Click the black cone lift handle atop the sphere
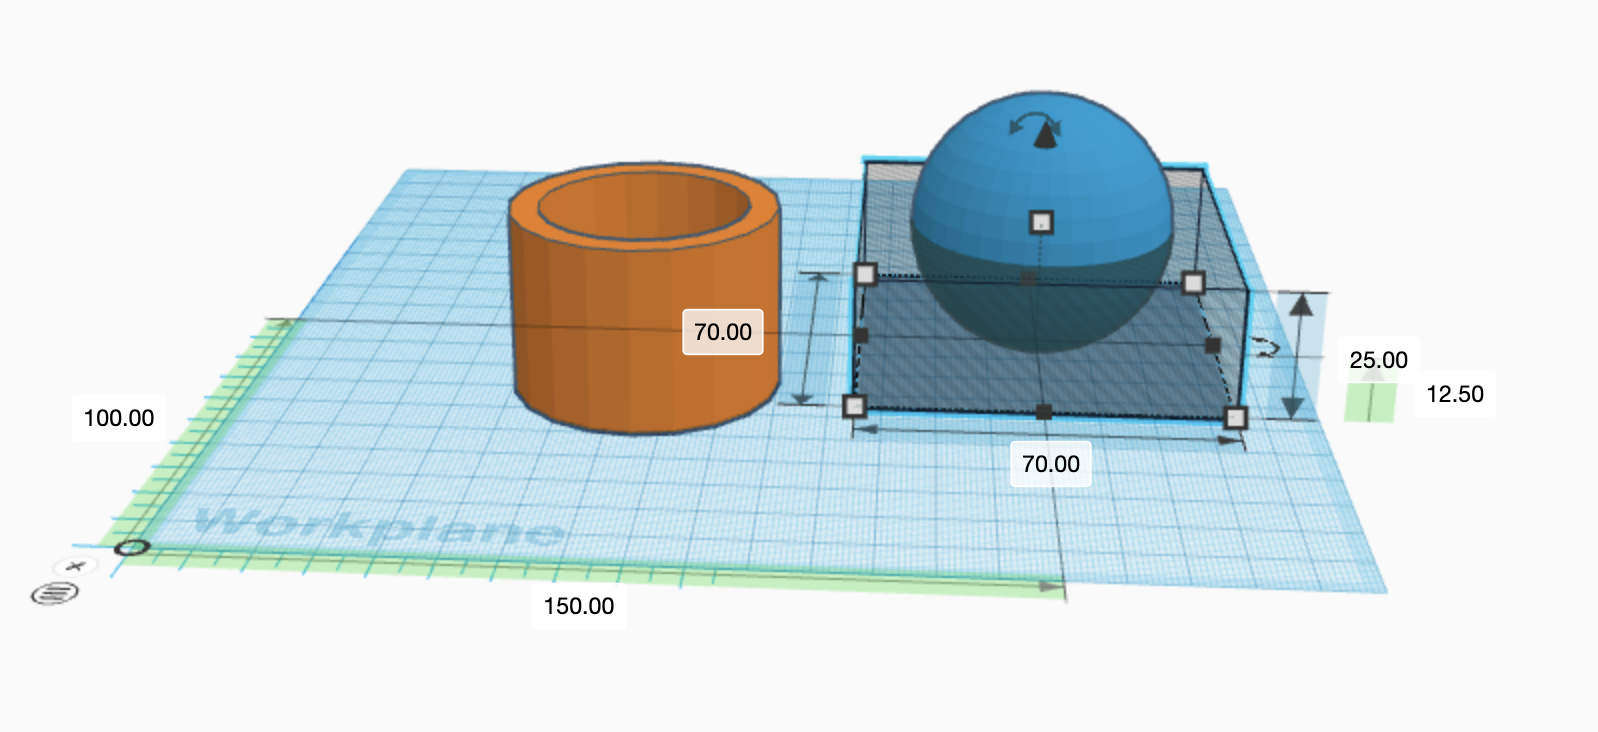The width and height of the screenshot is (1598, 732). [1045, 135]
